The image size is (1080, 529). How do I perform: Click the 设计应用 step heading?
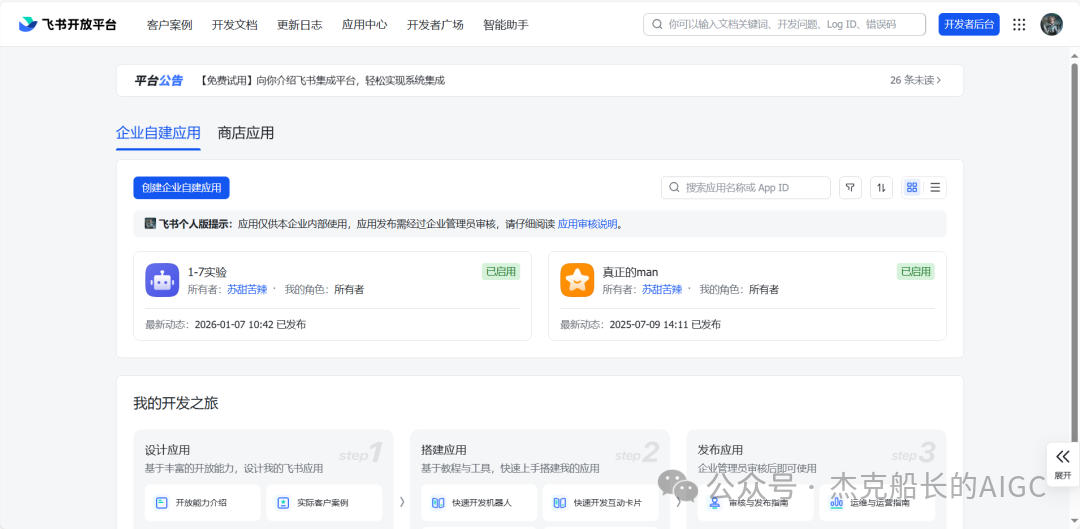(167, 450)
